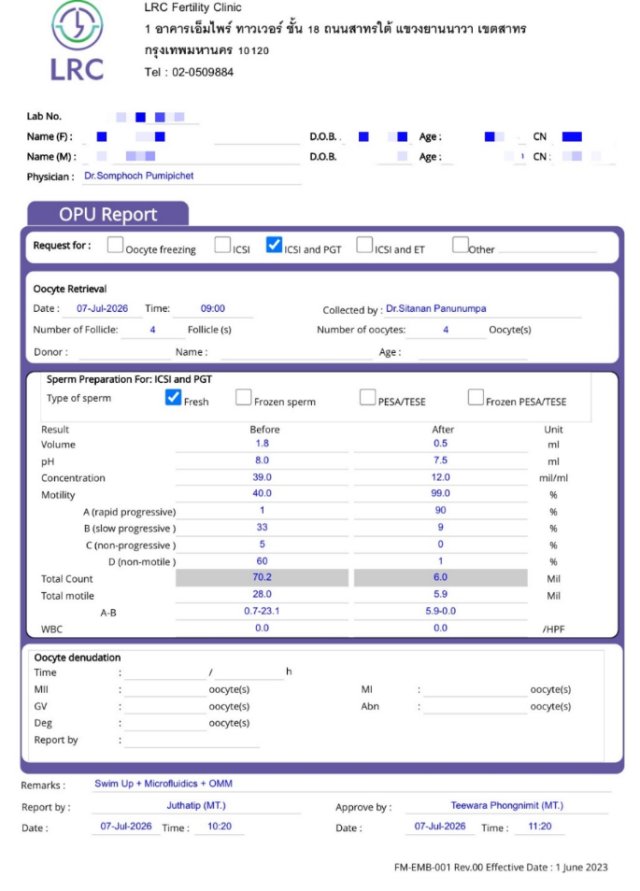Click Motility After value 99.0

tap(440, 494)
